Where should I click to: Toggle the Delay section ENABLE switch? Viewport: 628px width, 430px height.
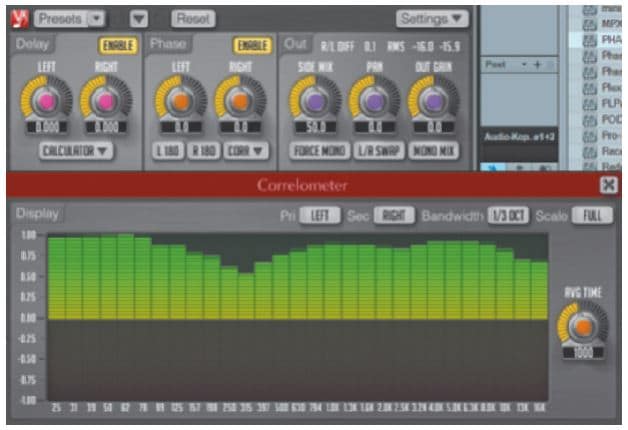[118, 46]
